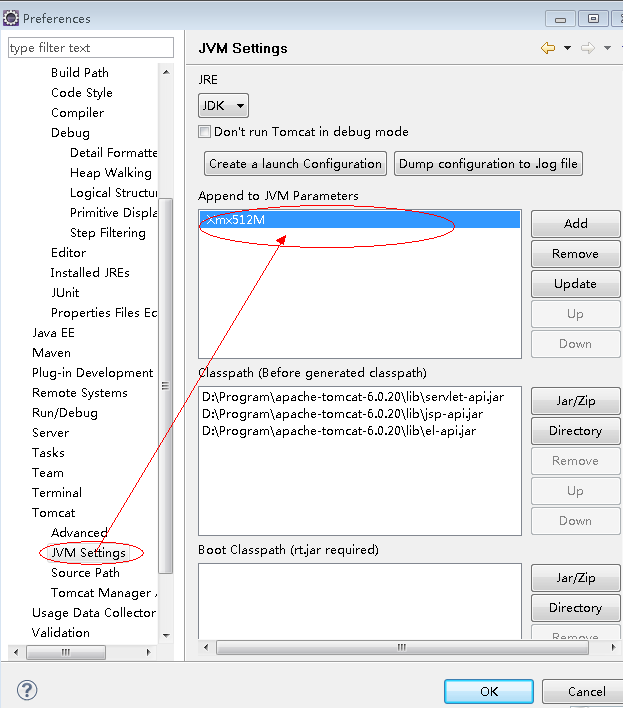Add a JVM parameter
This screenshot has height=708, width=623.
pos(576,224)
